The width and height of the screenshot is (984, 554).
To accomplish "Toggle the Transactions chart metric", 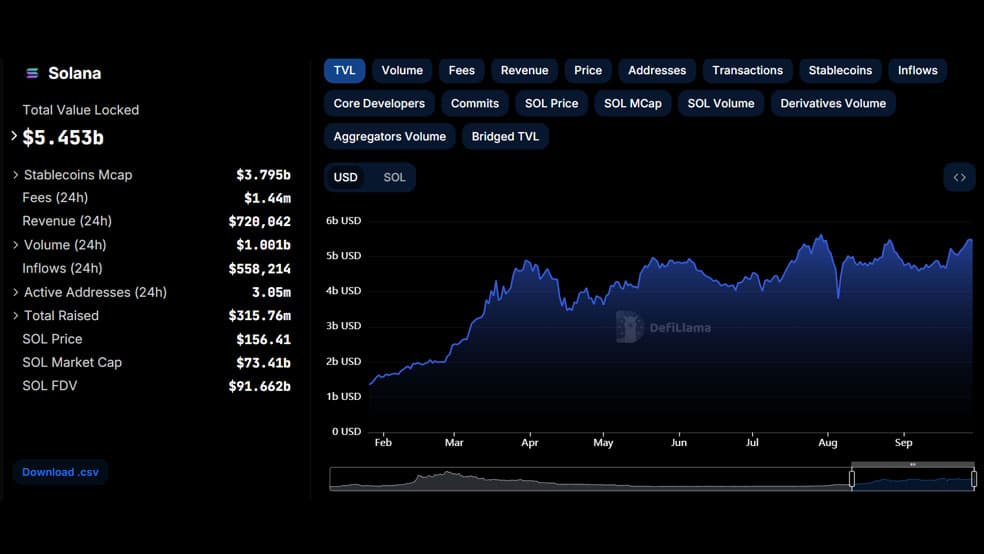I will coord(747,70).
